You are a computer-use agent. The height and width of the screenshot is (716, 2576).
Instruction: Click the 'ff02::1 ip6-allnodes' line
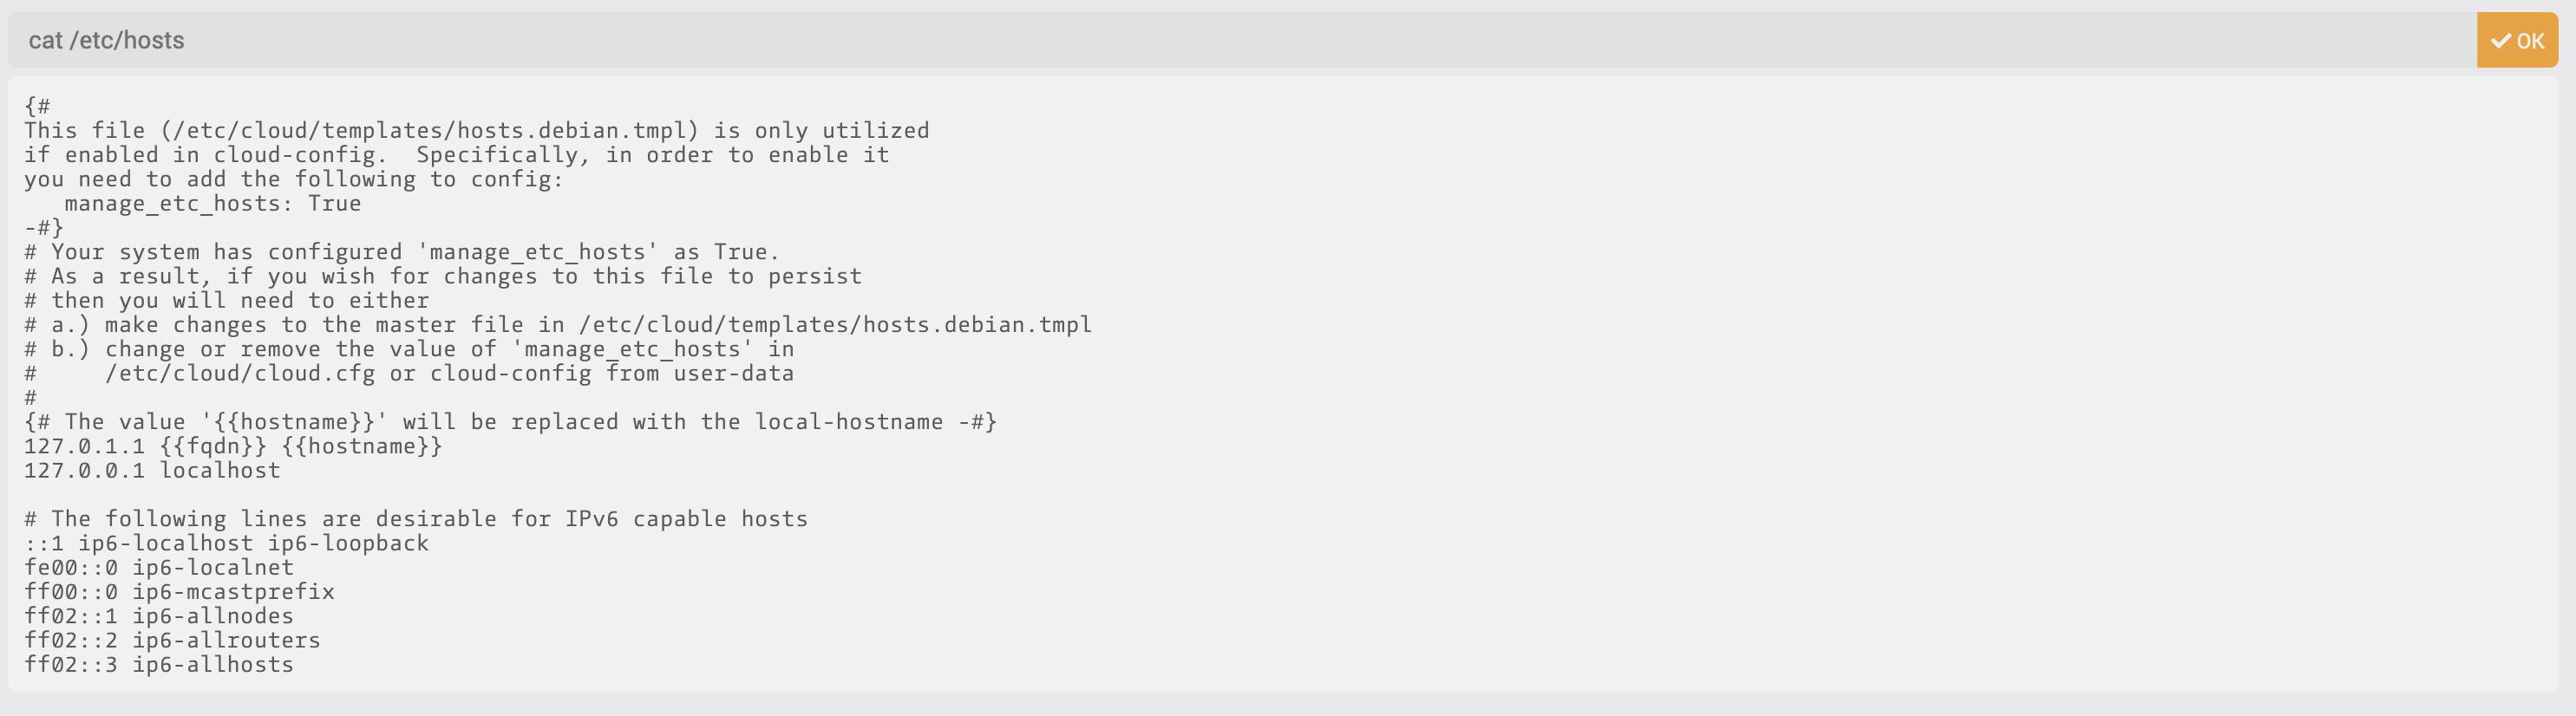tap(159, 616)
